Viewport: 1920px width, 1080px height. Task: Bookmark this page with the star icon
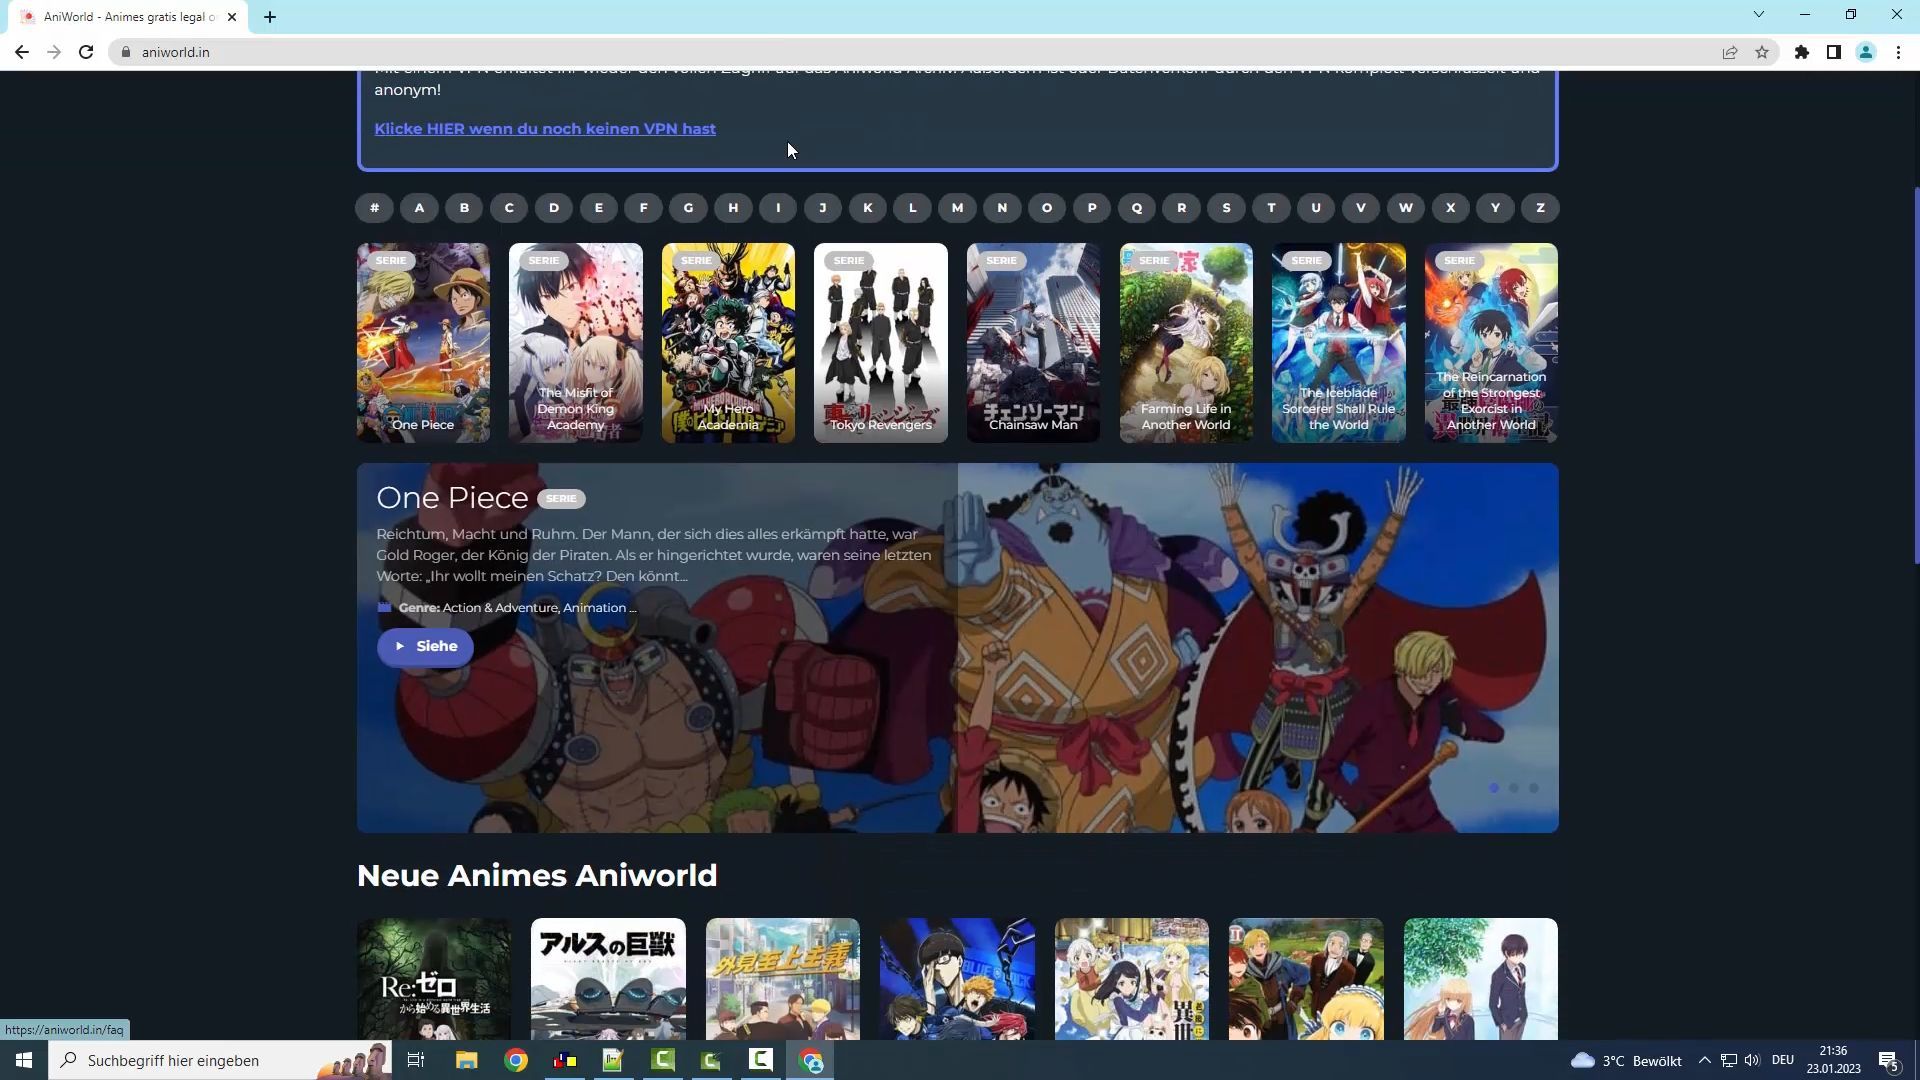pyautogui.click(x=1762, y=52)
